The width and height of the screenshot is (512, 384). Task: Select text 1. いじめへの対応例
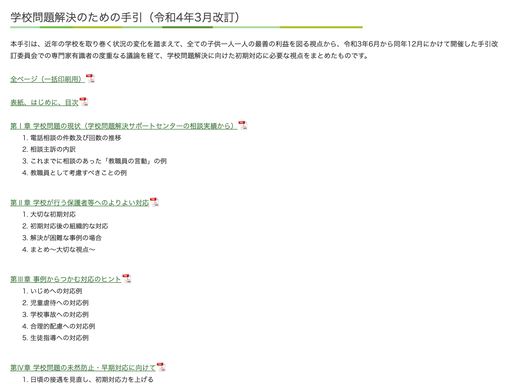(52, 291)
